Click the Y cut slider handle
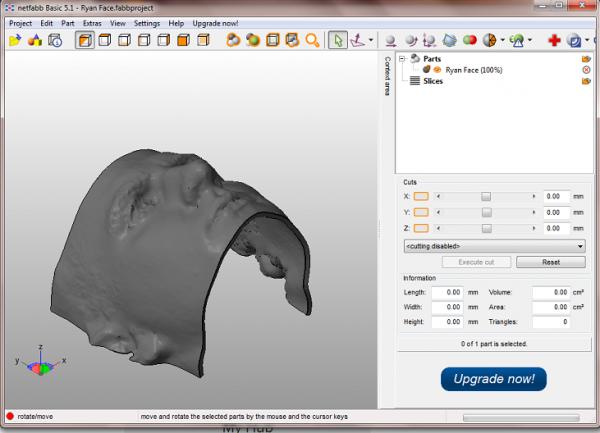600x433 pixels. coord(487,212)
